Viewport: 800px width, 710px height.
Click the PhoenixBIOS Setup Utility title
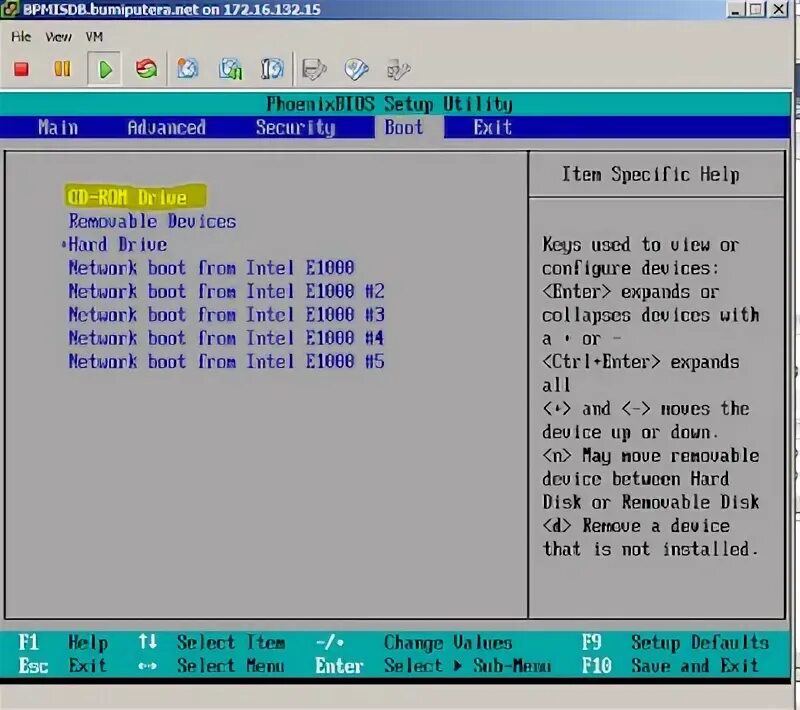[390, 105]
